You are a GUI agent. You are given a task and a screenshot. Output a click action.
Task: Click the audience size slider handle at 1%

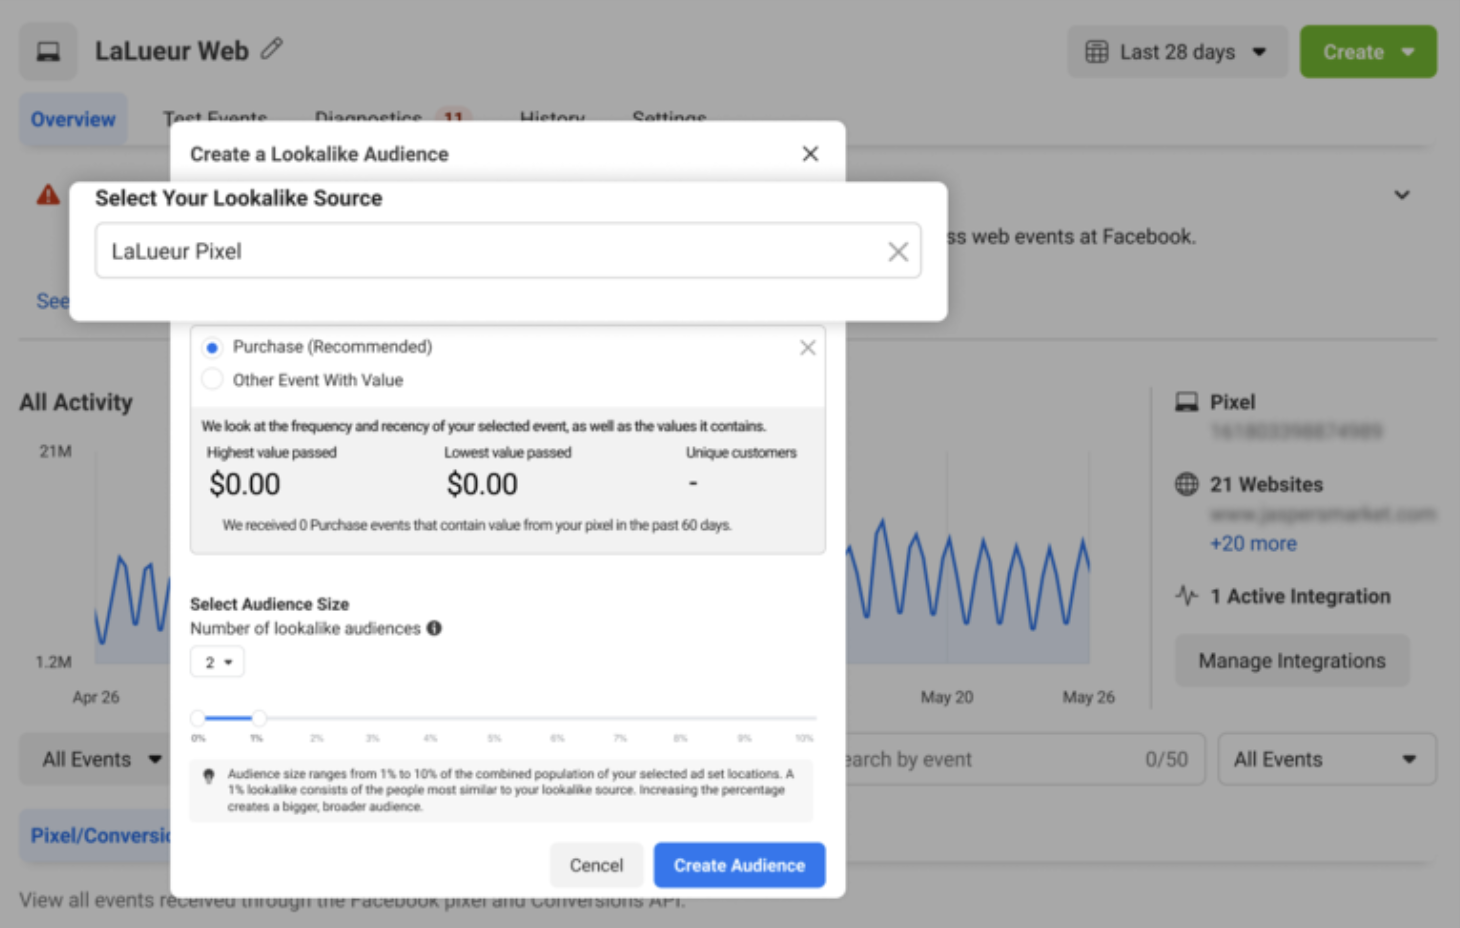coord(259,718)
